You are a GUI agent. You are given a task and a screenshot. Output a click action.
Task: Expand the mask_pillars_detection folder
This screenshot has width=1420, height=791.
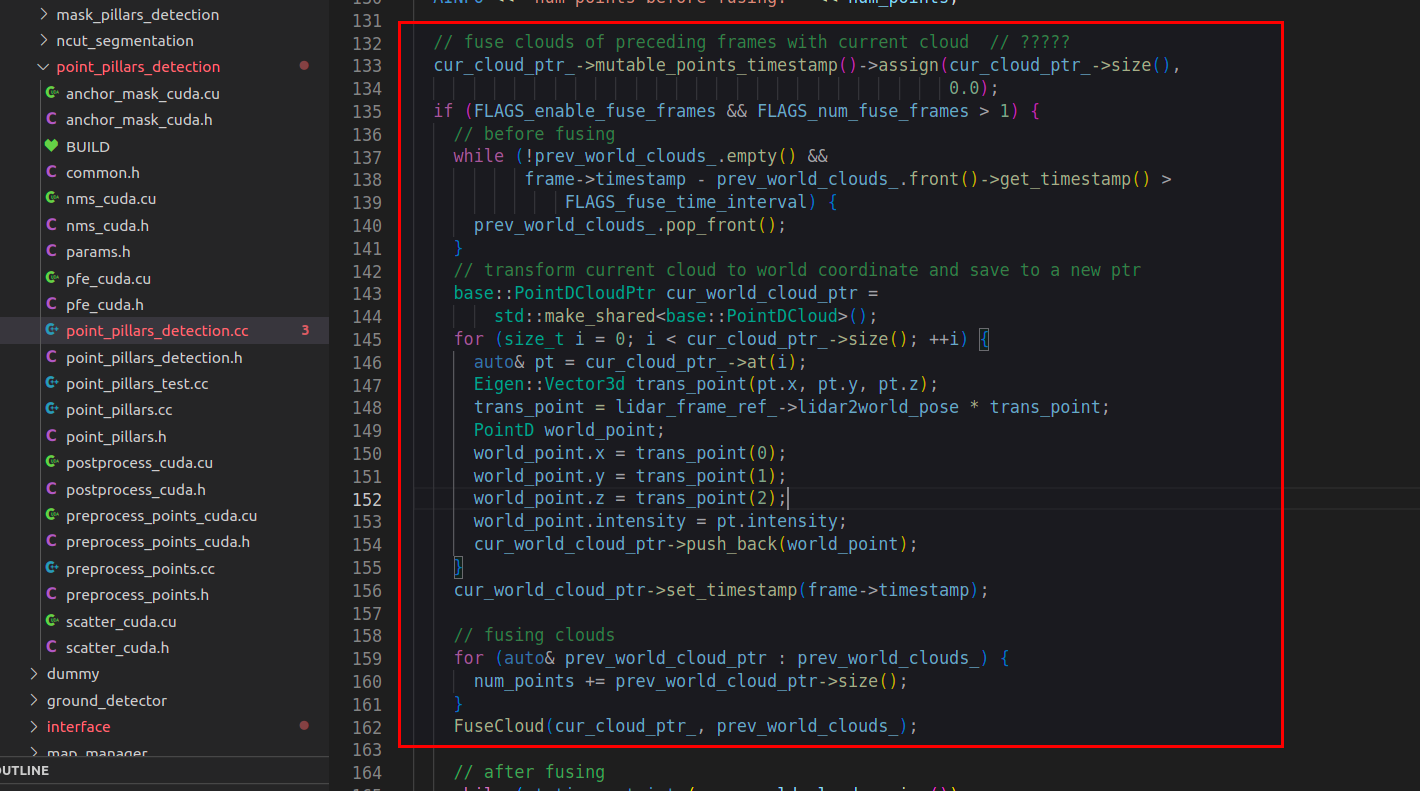(43, 14)
